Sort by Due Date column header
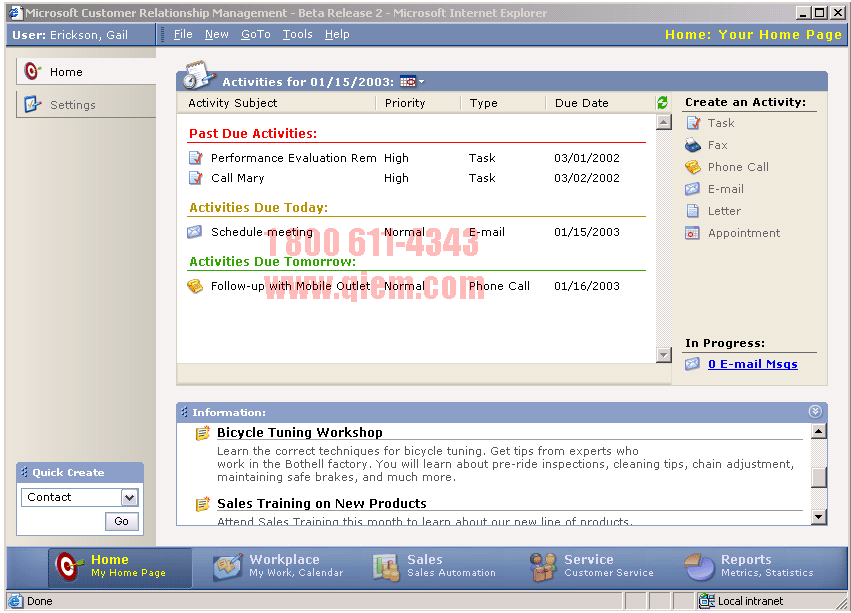851x613 pixels. pyautogui.click(x=581, y=103)
